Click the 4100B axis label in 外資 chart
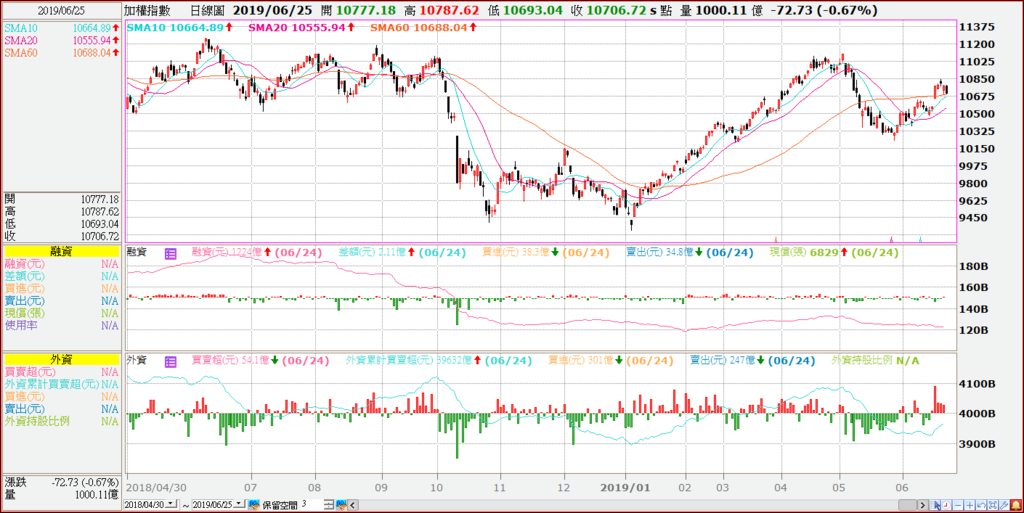The image size is (1024, 513). click(978, 384)
